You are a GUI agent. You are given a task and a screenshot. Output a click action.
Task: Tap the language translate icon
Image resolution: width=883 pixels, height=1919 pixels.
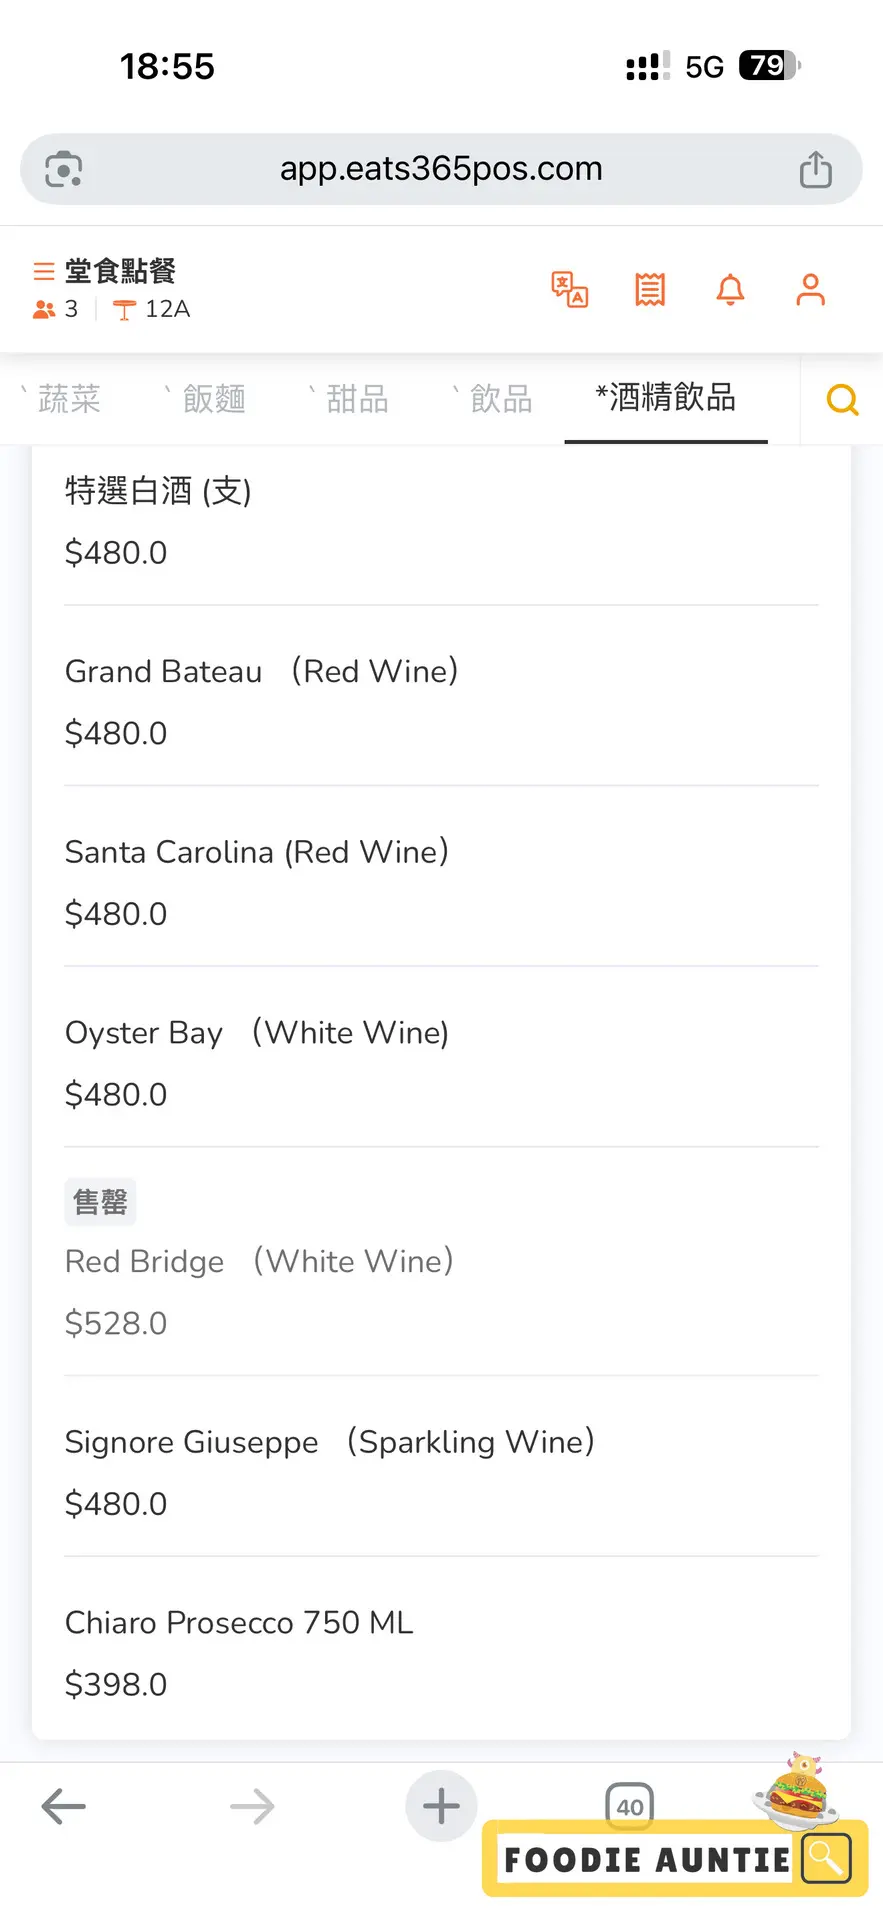pos(570,290)
